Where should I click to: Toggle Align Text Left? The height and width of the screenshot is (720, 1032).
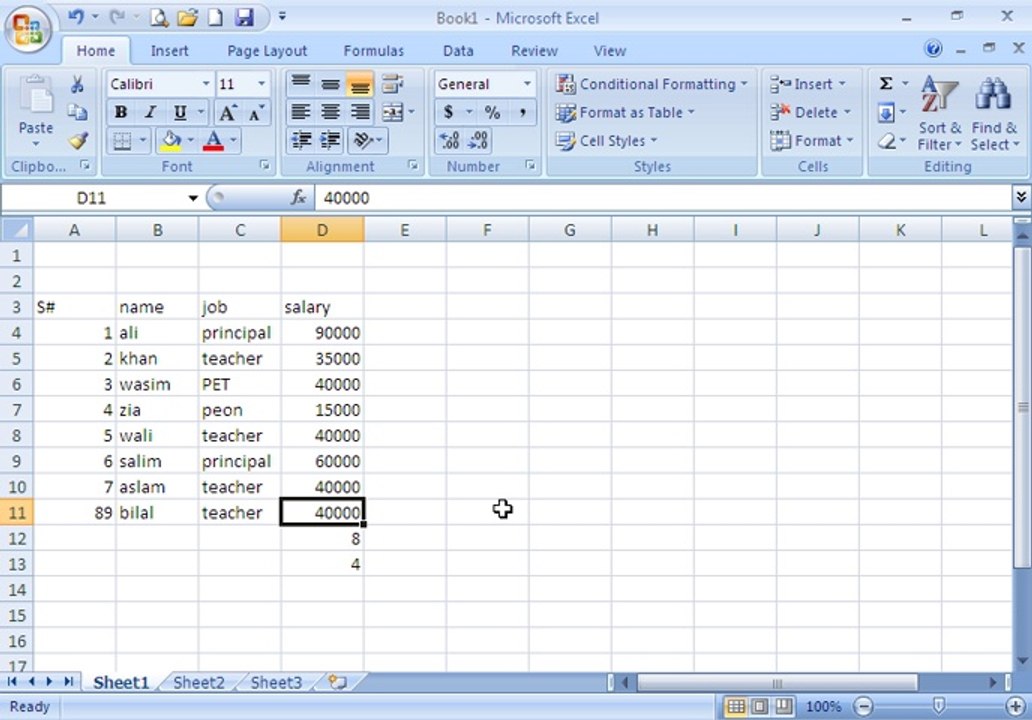point(301,113)
